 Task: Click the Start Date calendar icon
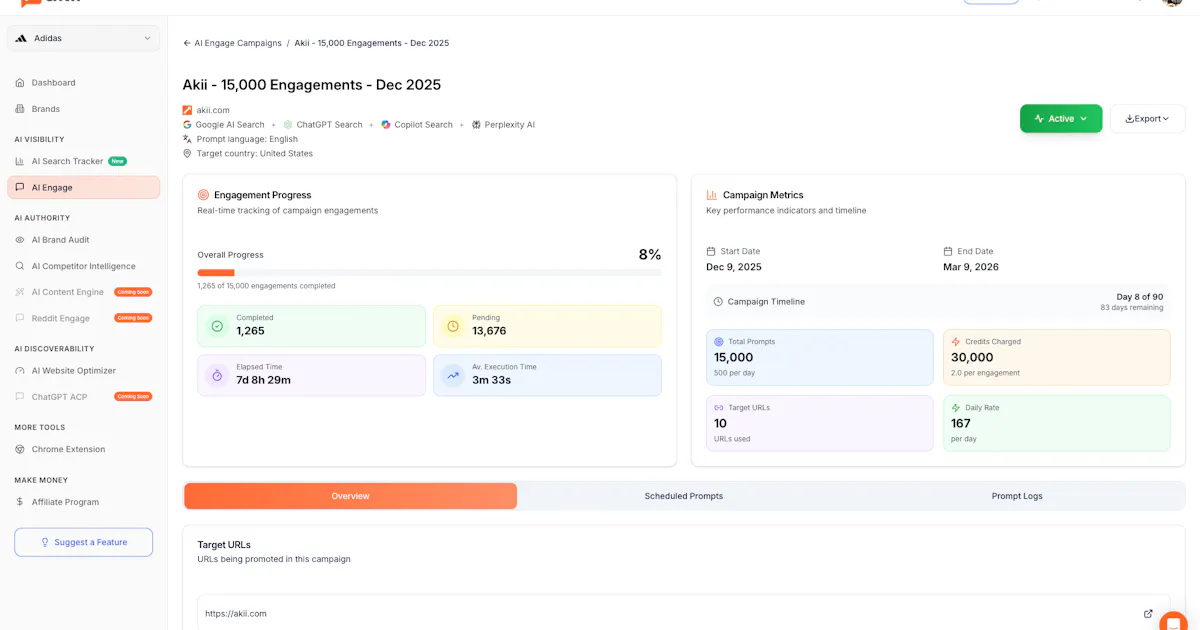pos(711,251)
